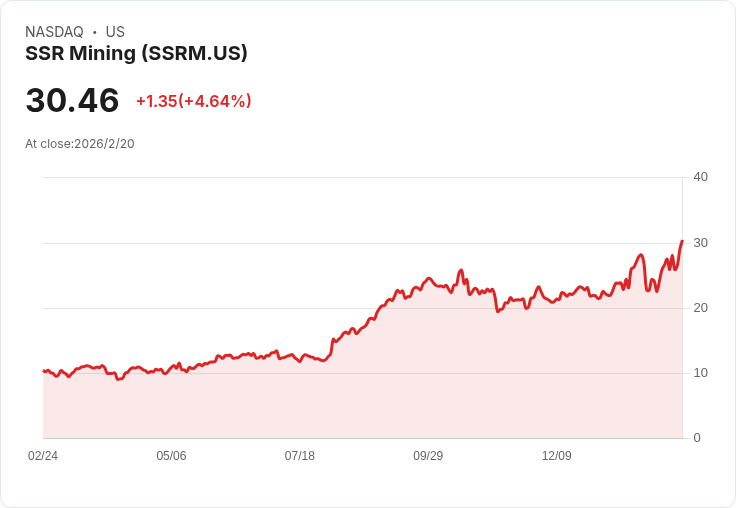Click the US market label
This screenshot has height=508, width=736.
coord(115,32)
